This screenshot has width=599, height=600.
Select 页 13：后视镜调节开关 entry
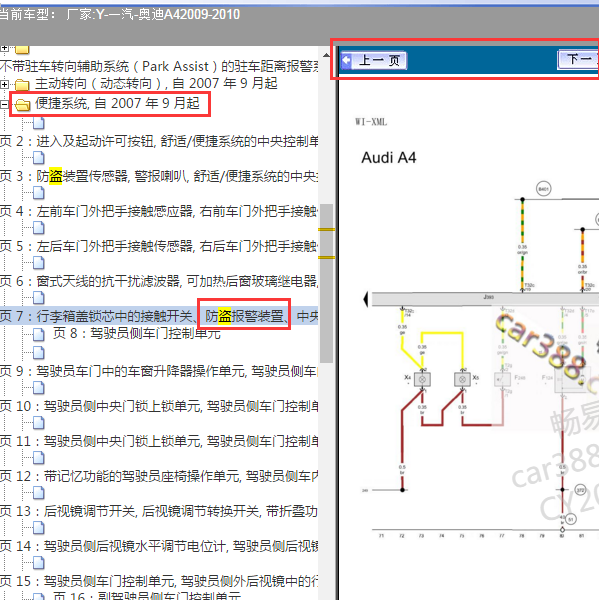click(x=159, y=511)
